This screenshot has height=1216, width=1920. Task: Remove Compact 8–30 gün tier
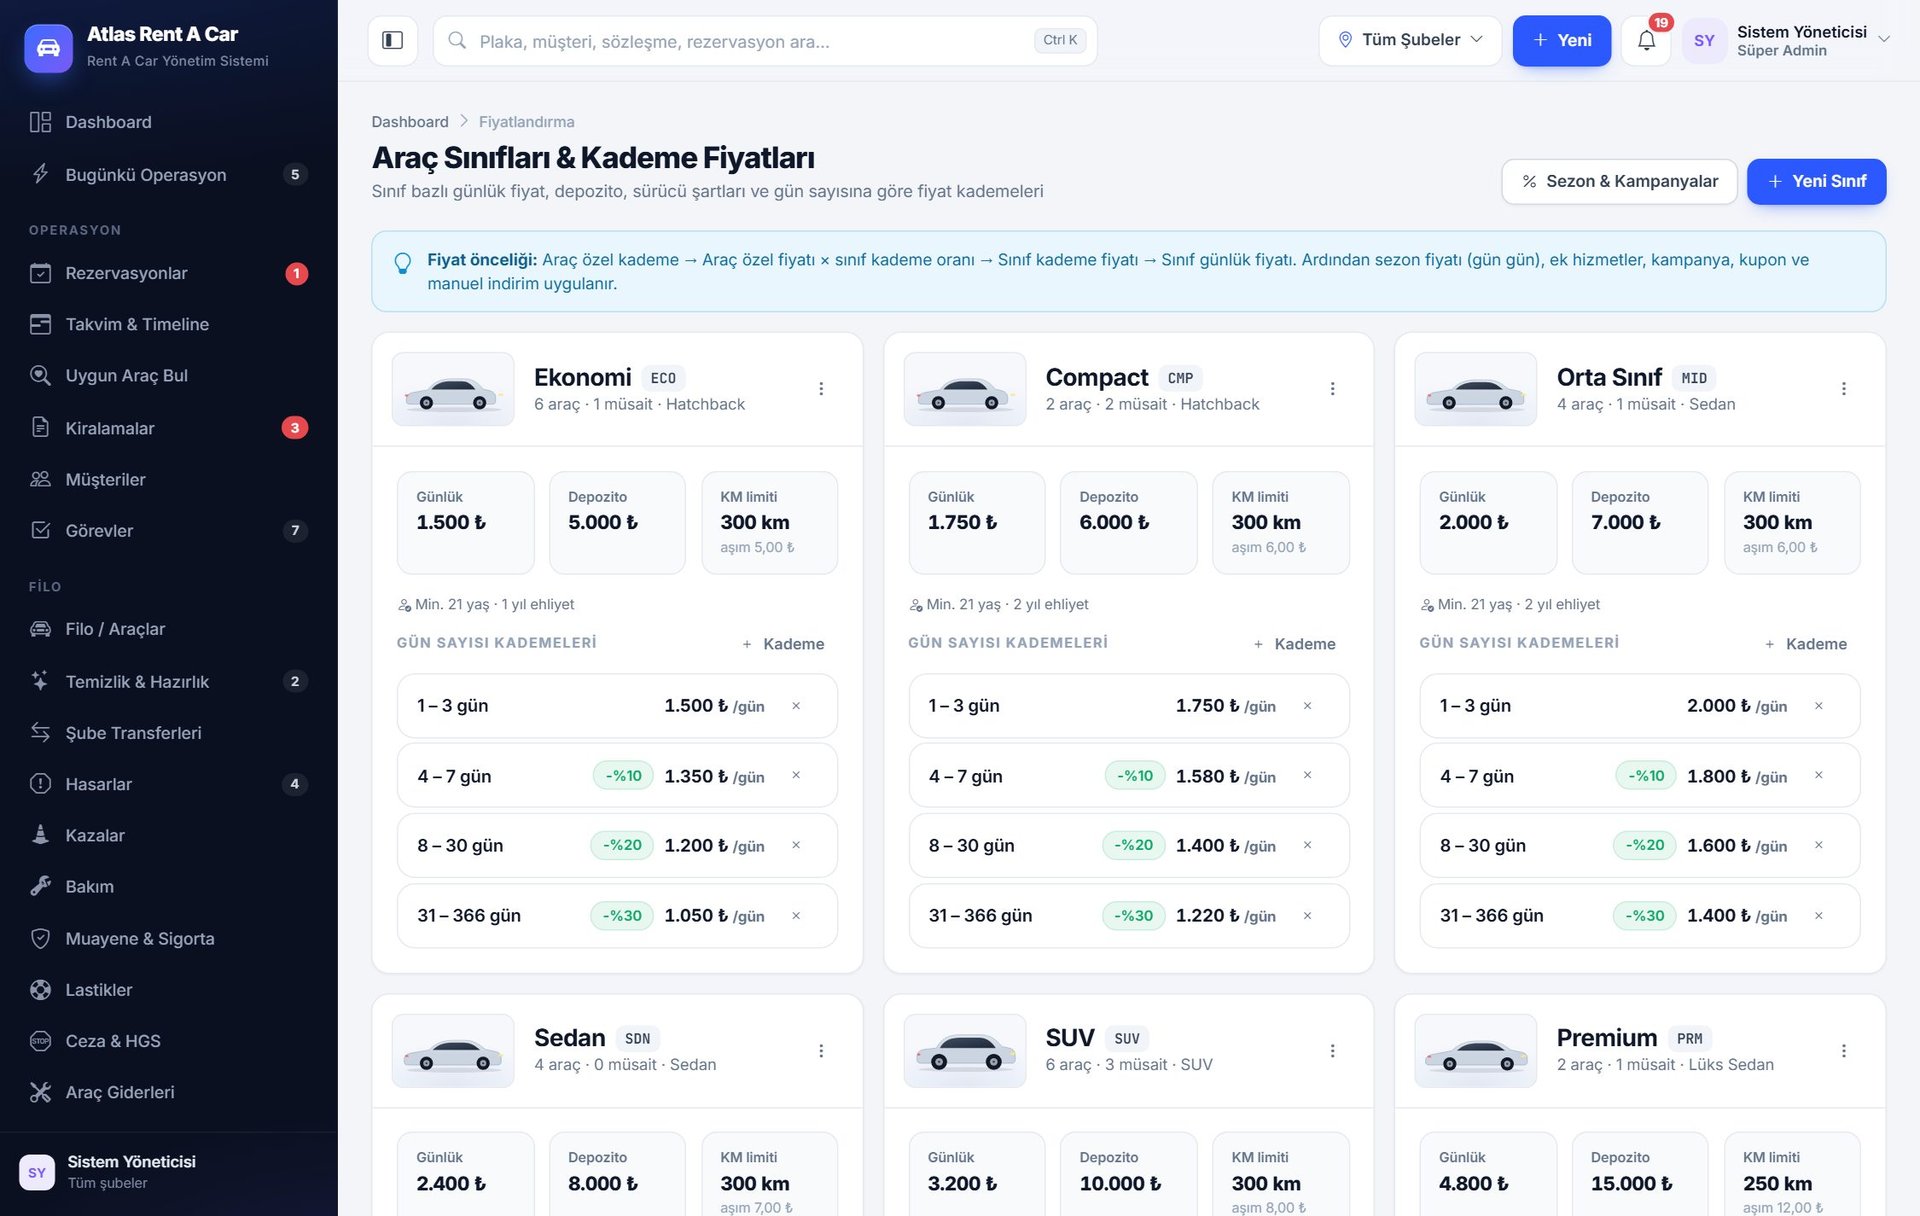coord(1307,845)
